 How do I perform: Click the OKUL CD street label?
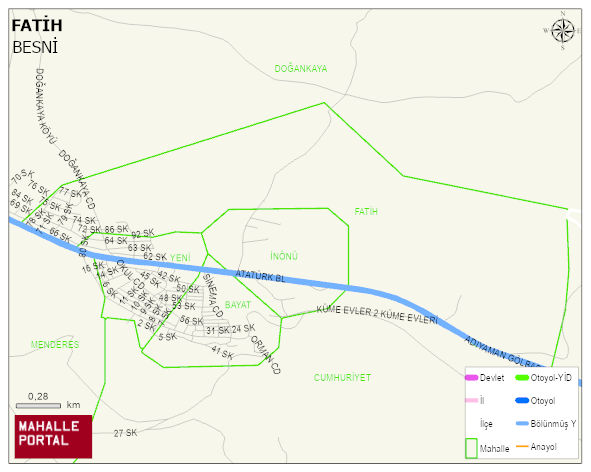tap(130, 274)
